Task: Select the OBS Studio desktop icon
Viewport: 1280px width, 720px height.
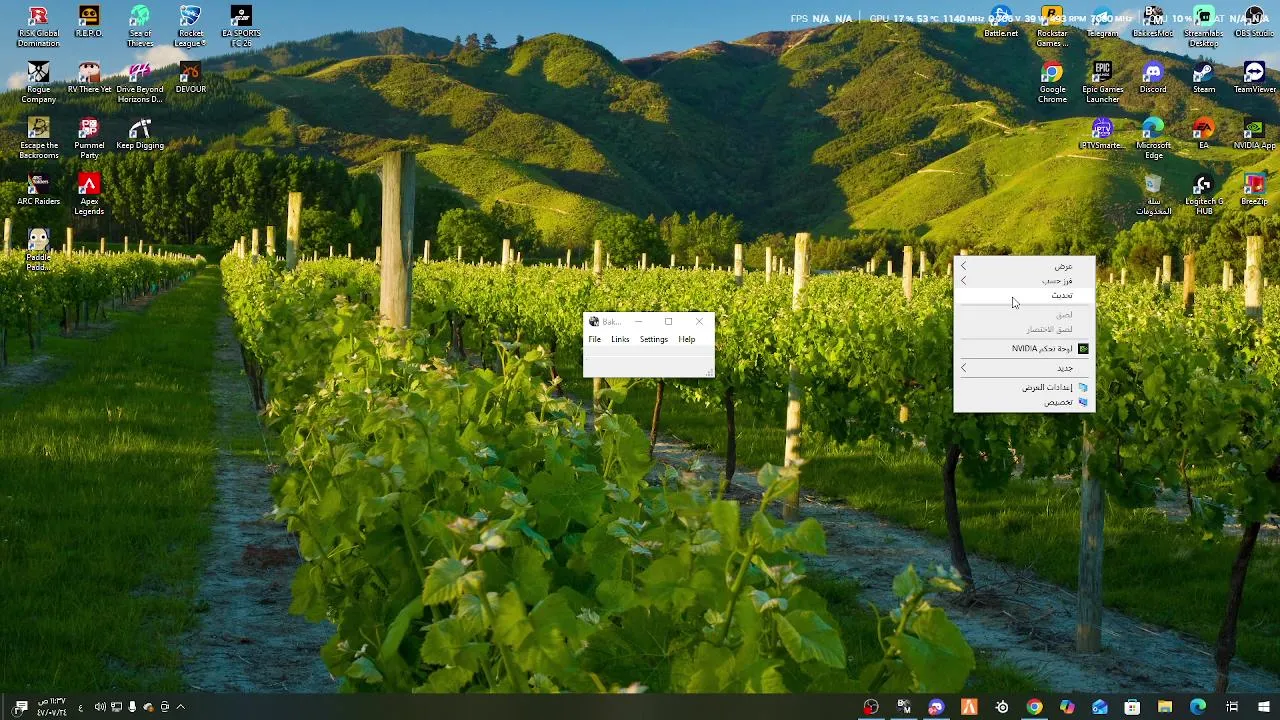Action: (x=1254, y=23)
